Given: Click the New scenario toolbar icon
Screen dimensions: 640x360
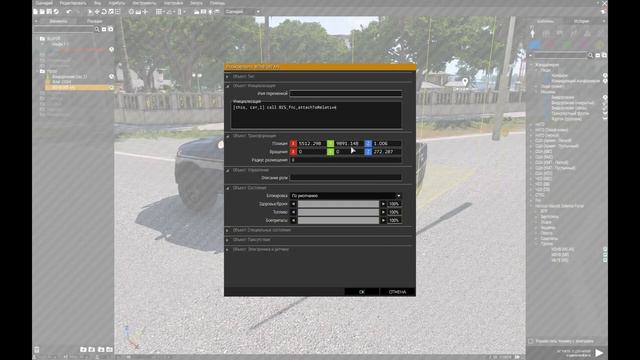Looking at the screenshot, I should (36, 11).
